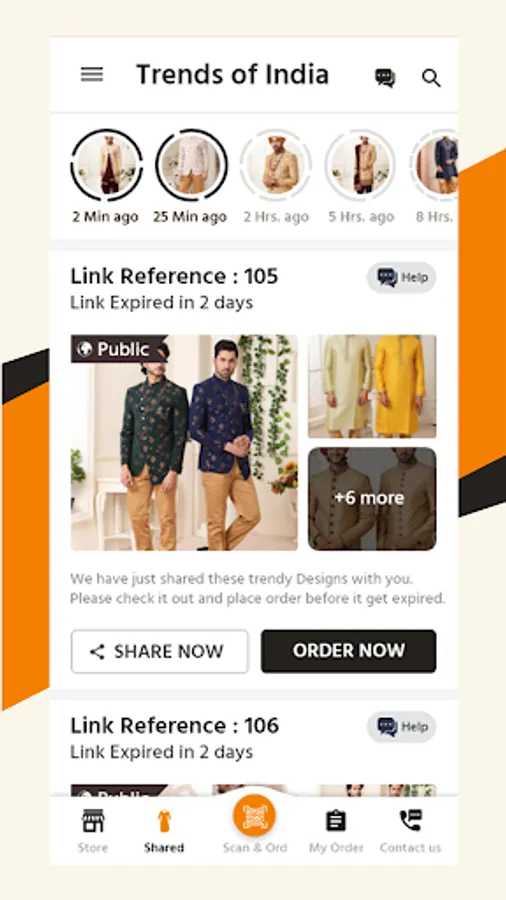
Task: Tap the search magnifier icon
Action: click(x=431, y=77)
